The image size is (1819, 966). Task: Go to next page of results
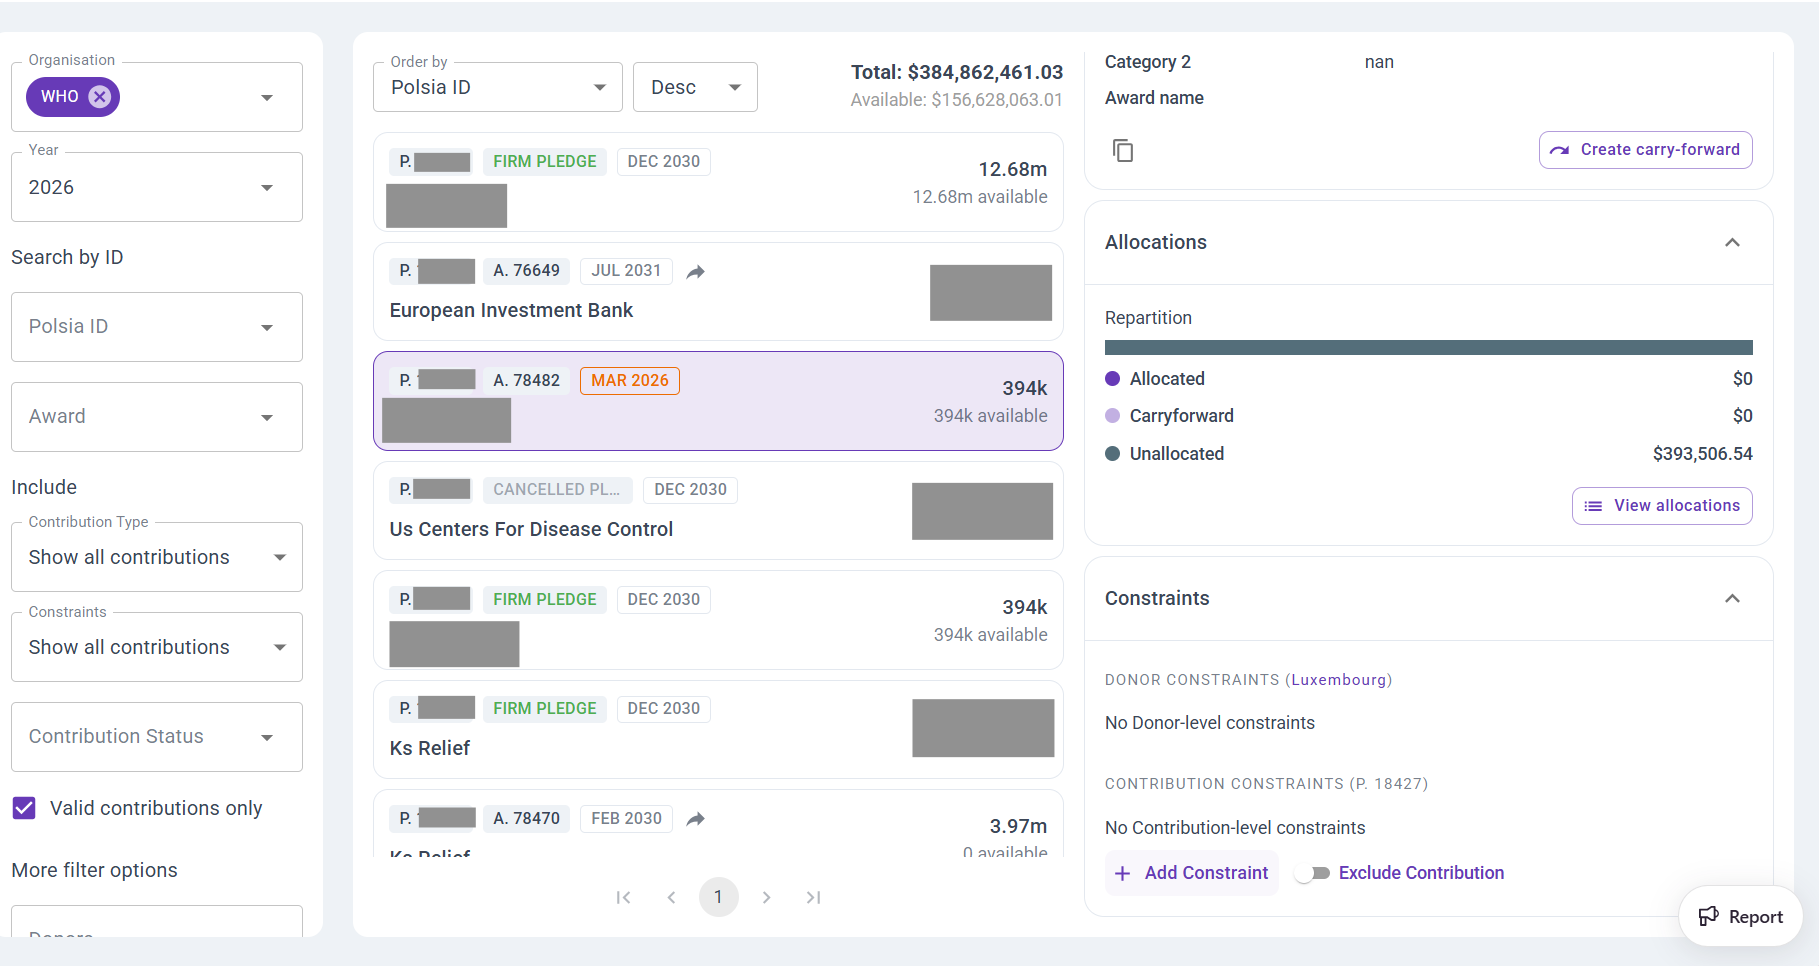766,898
